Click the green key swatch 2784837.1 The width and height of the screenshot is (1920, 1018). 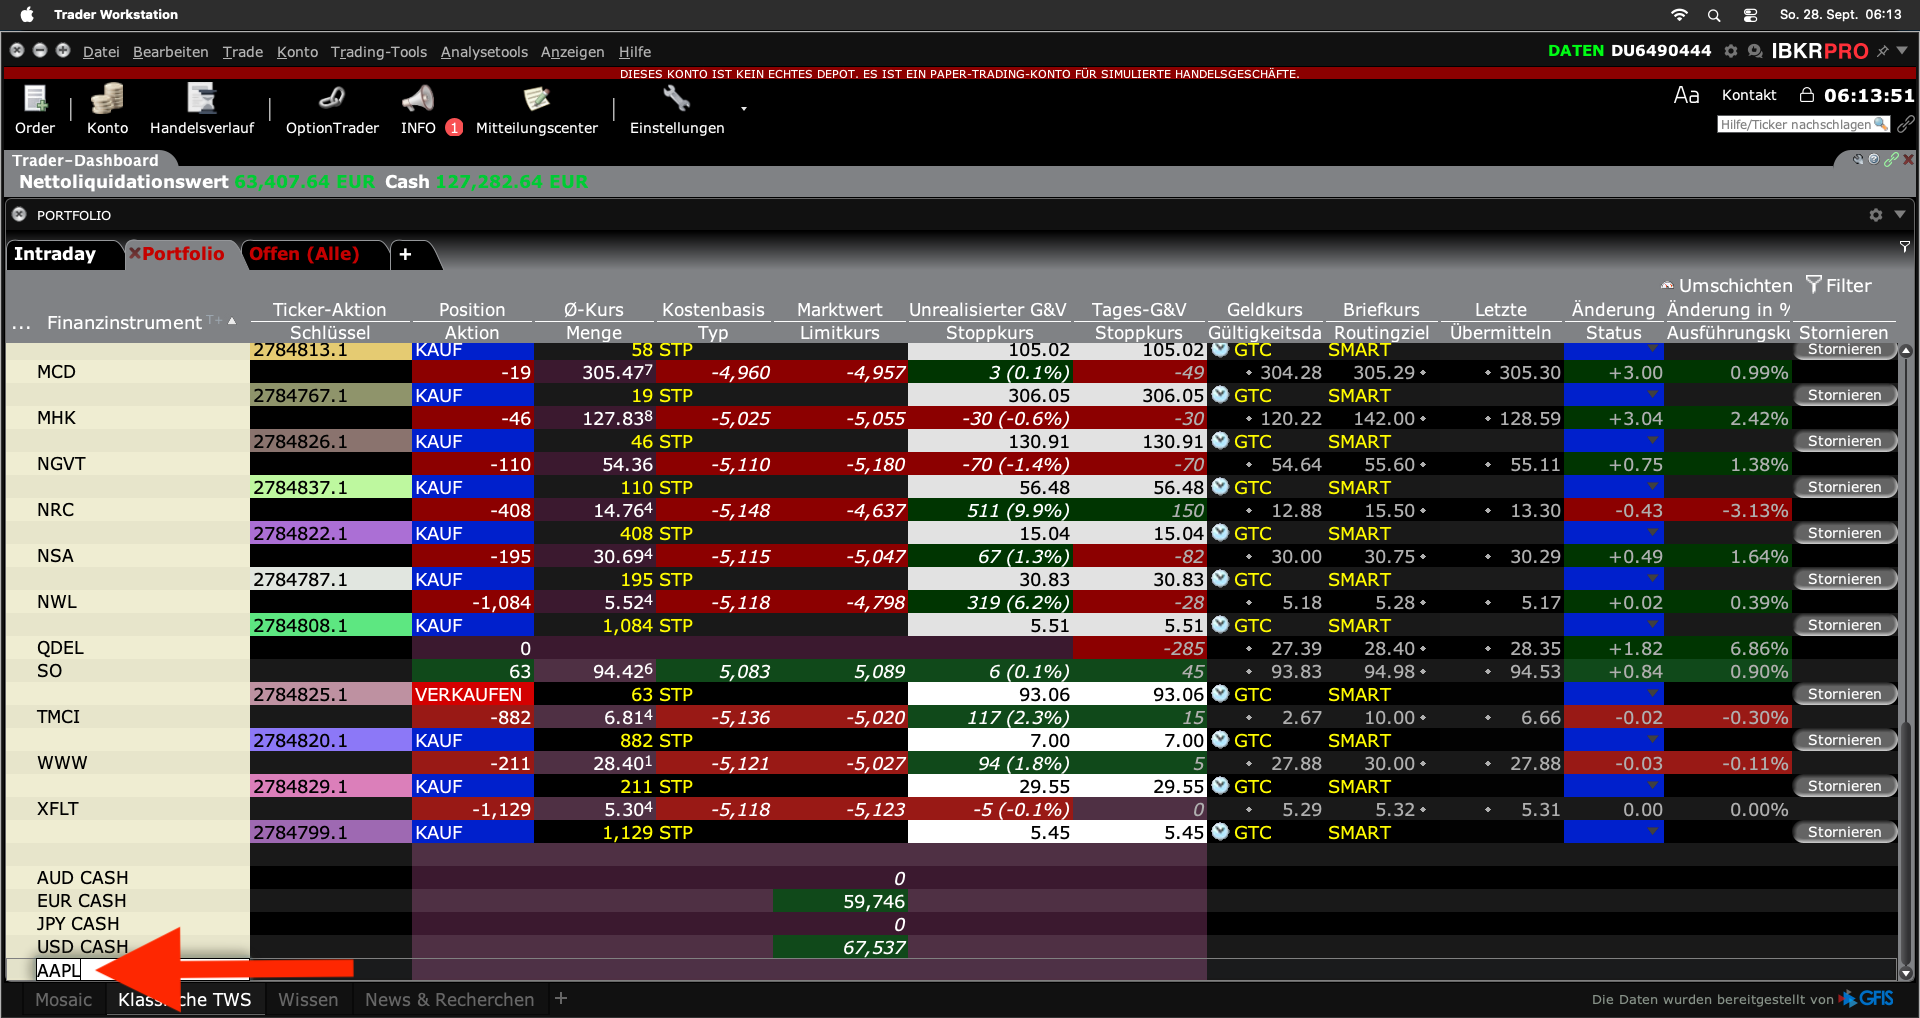coord(330,488)
